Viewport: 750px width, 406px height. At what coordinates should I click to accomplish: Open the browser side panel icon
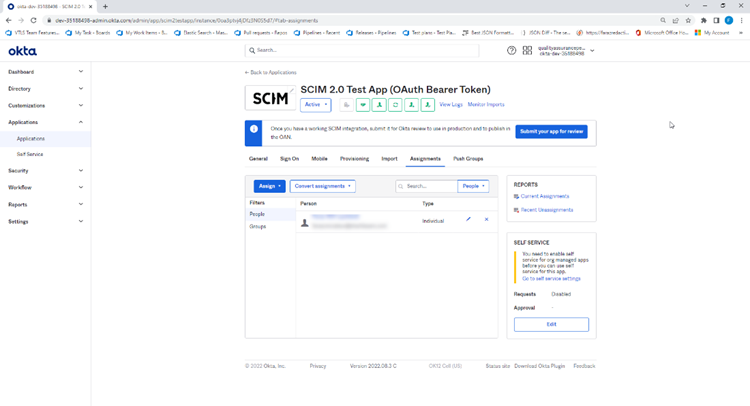[716, 20]
